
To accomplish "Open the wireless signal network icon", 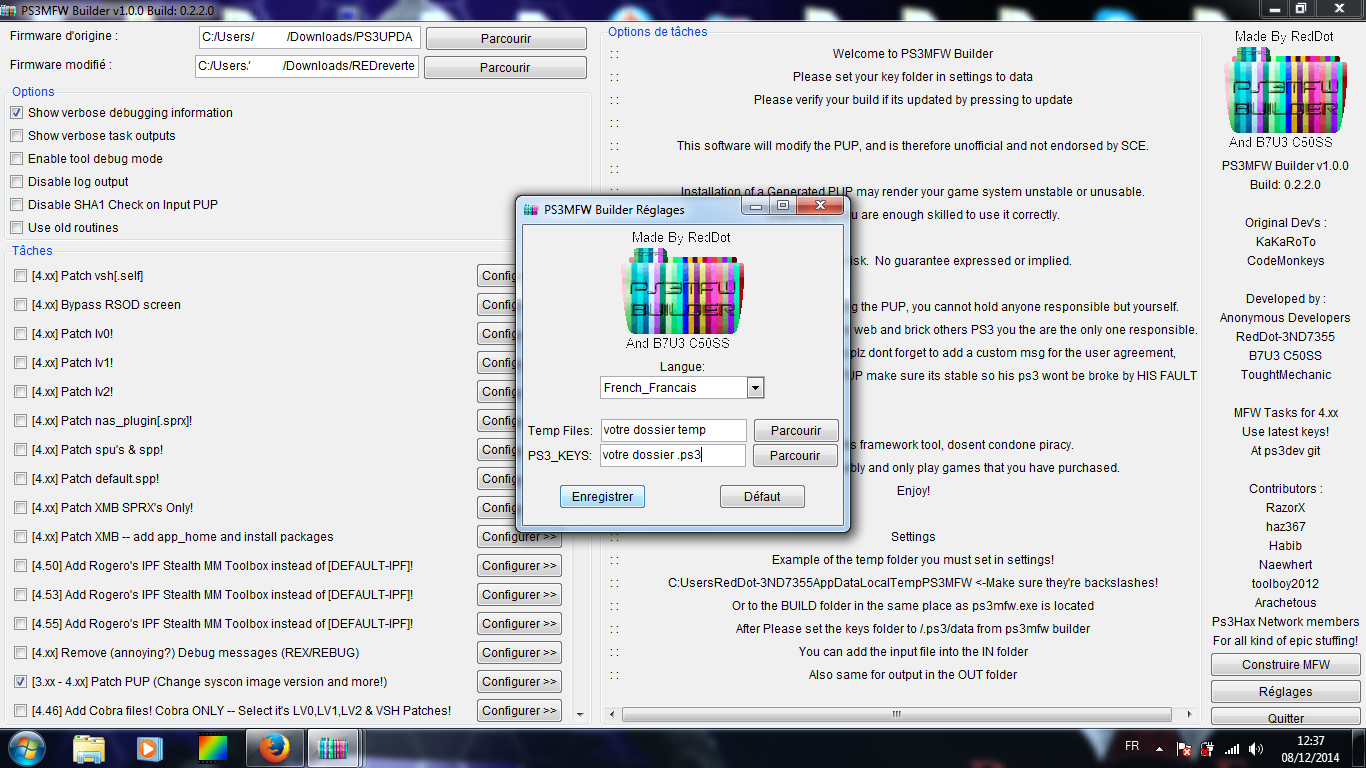I will pyautogui.click(x=1232, y=748).
